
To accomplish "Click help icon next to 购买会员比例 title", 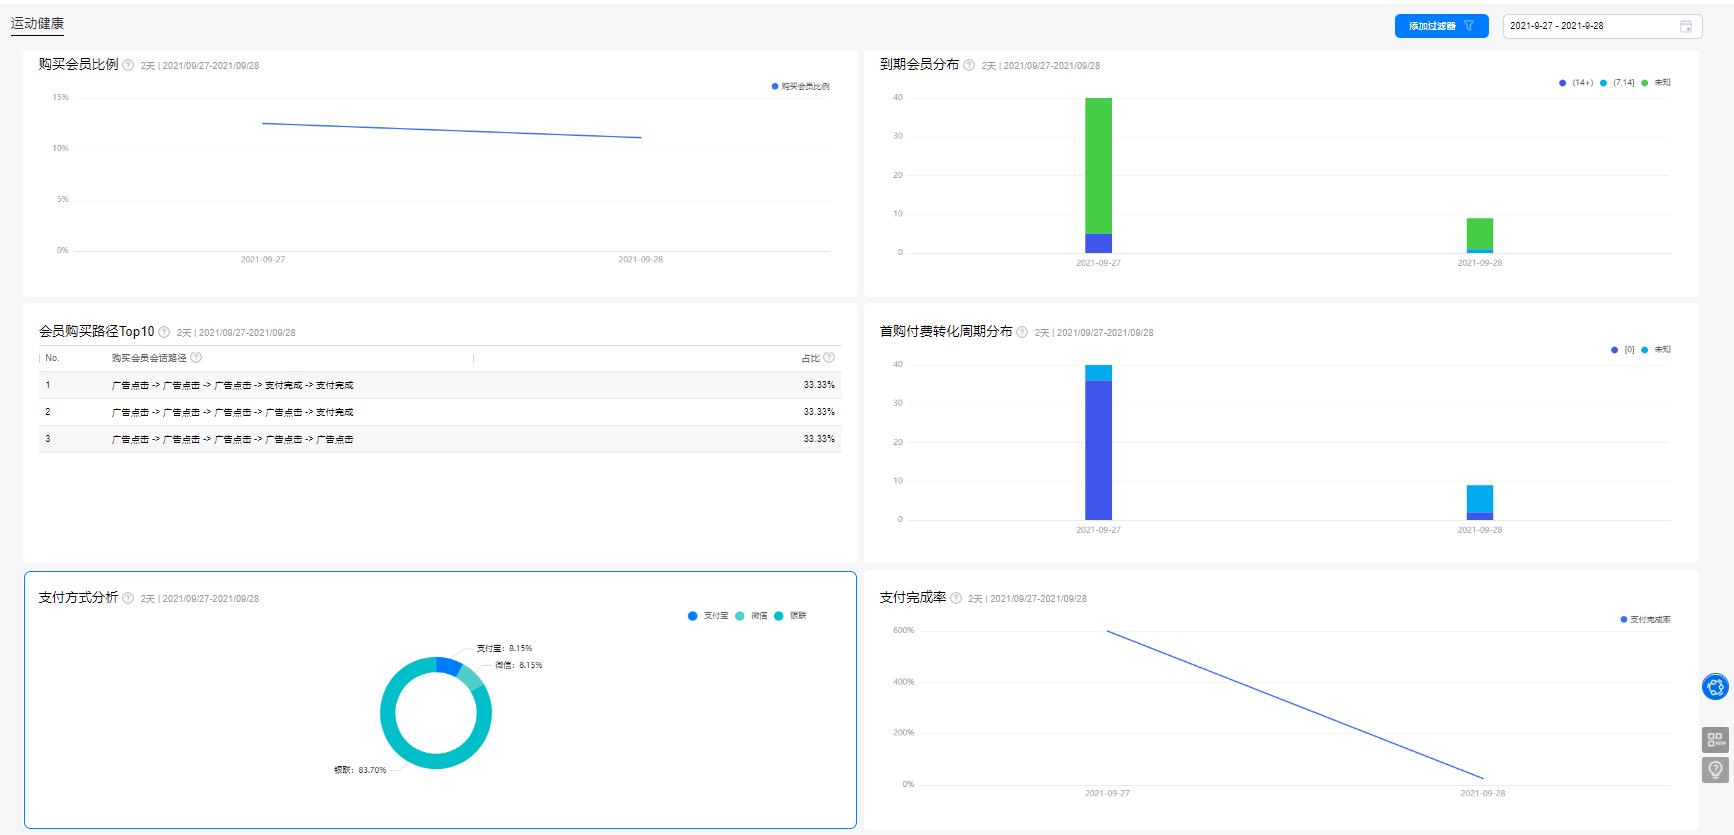I will click(x=128, y=65).
